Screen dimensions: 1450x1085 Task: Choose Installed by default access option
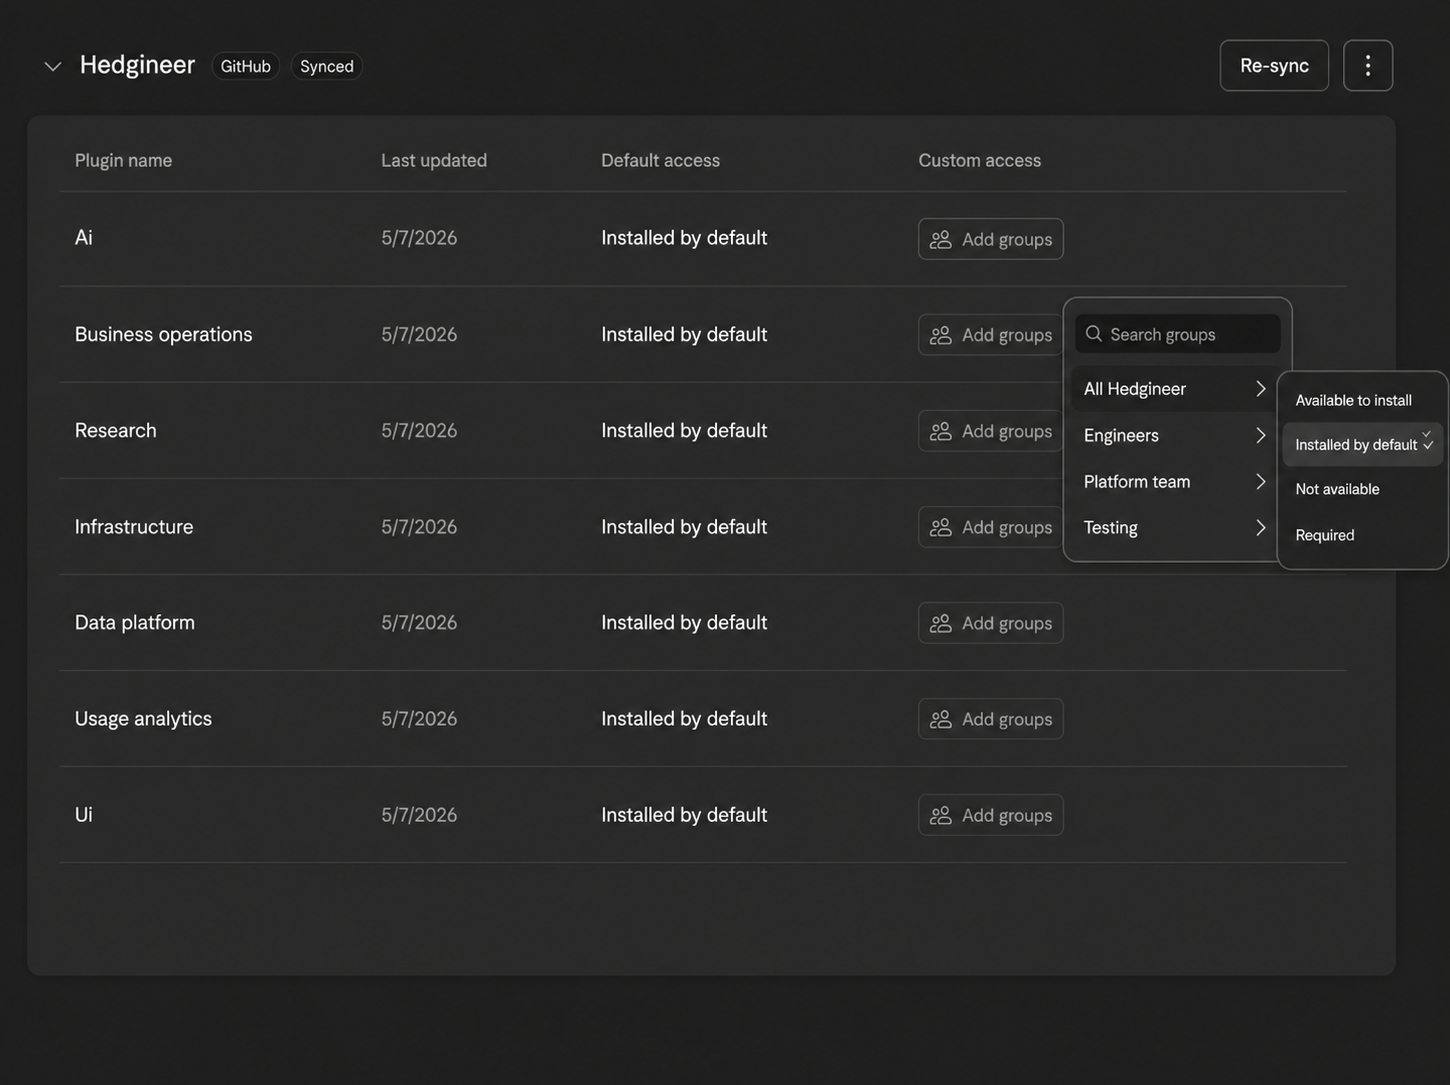[1363, 445]
